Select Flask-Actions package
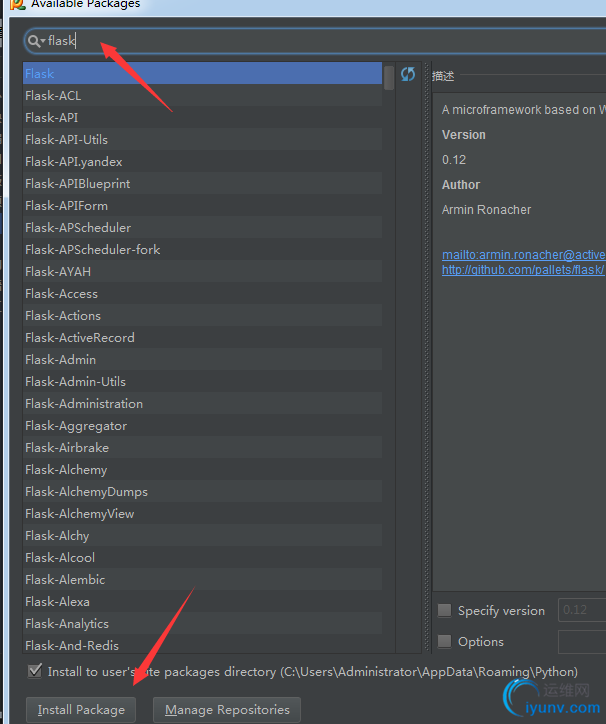This screenshot has width=606, height=724. [202, 316]
